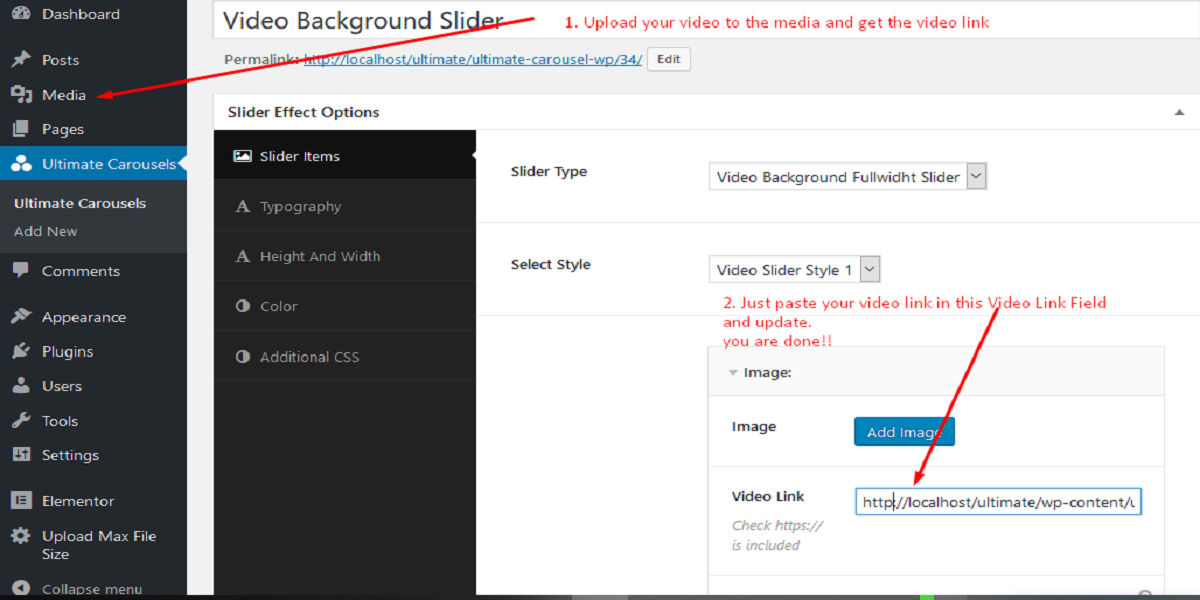Click the Slider Type label
Screen dimensions: 1200x600
pos(549,172)
